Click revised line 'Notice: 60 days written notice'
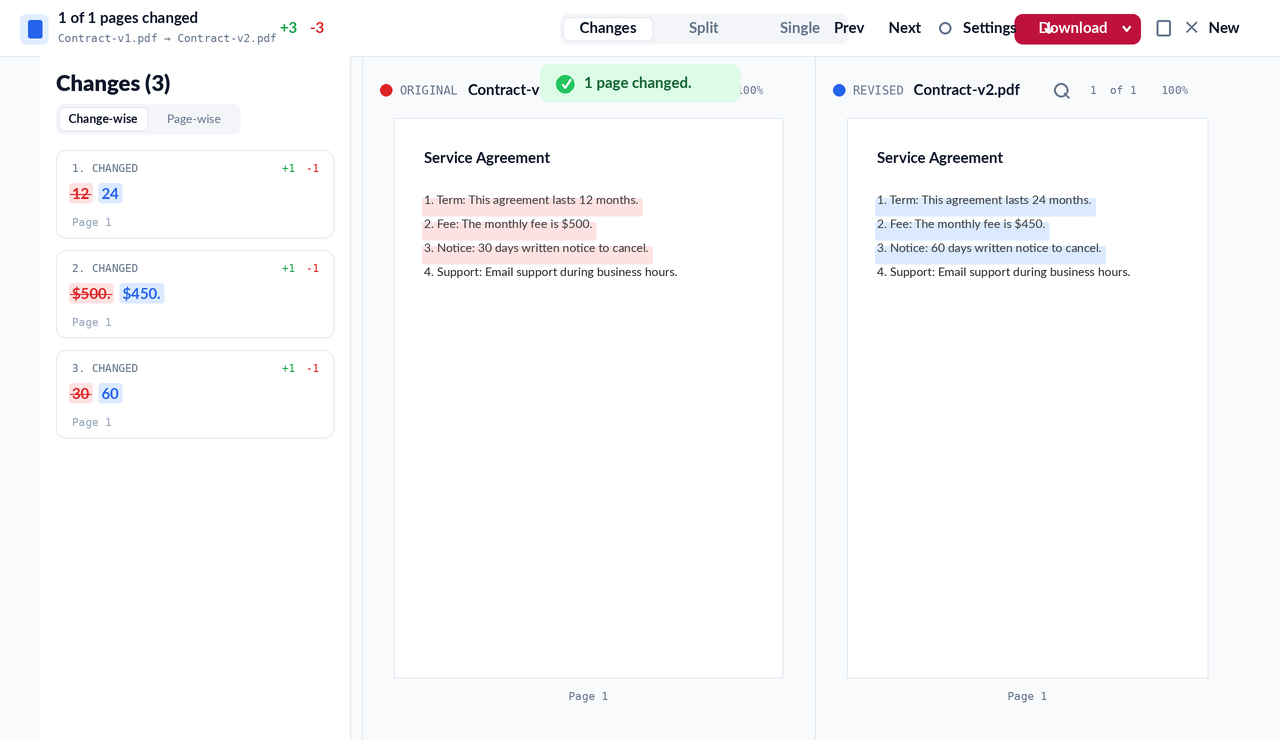 click(x=989, y=248)
